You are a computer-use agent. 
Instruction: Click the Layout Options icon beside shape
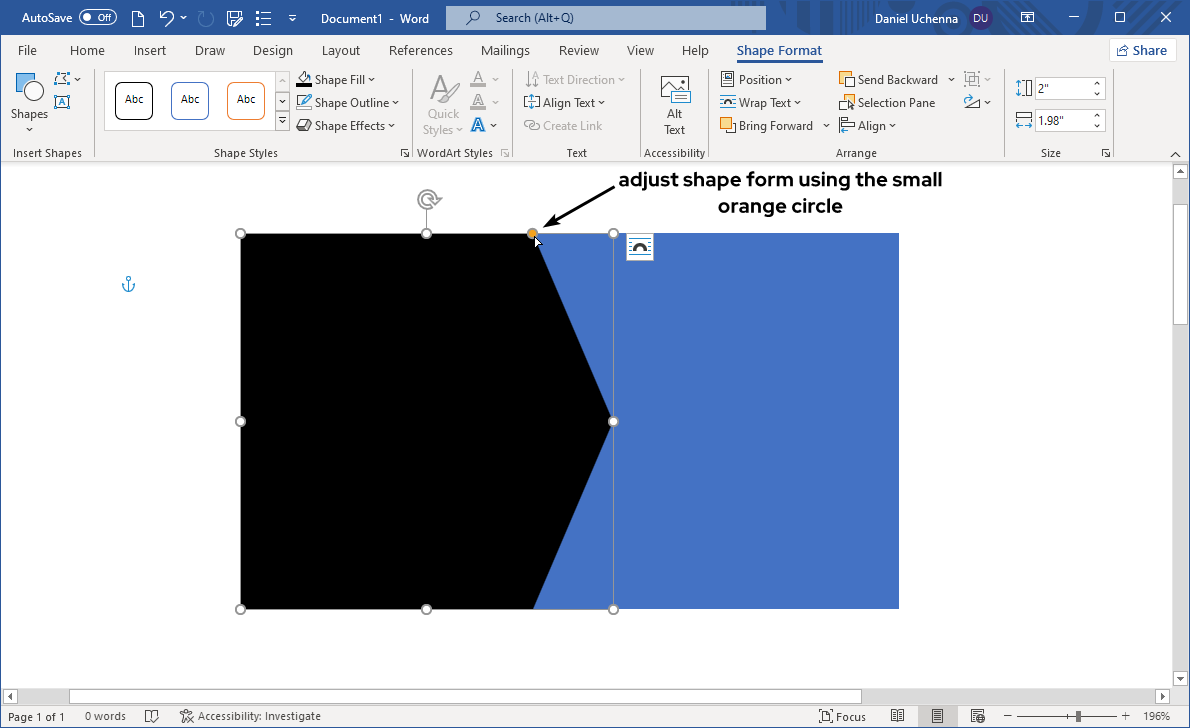point(640,247)
